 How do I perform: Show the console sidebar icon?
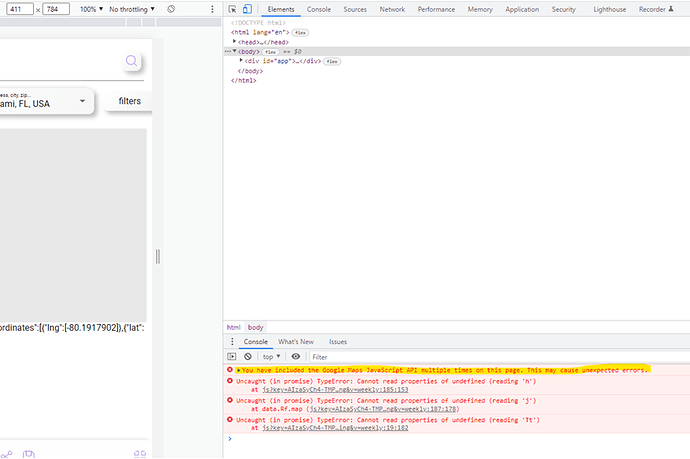(232, 356)
